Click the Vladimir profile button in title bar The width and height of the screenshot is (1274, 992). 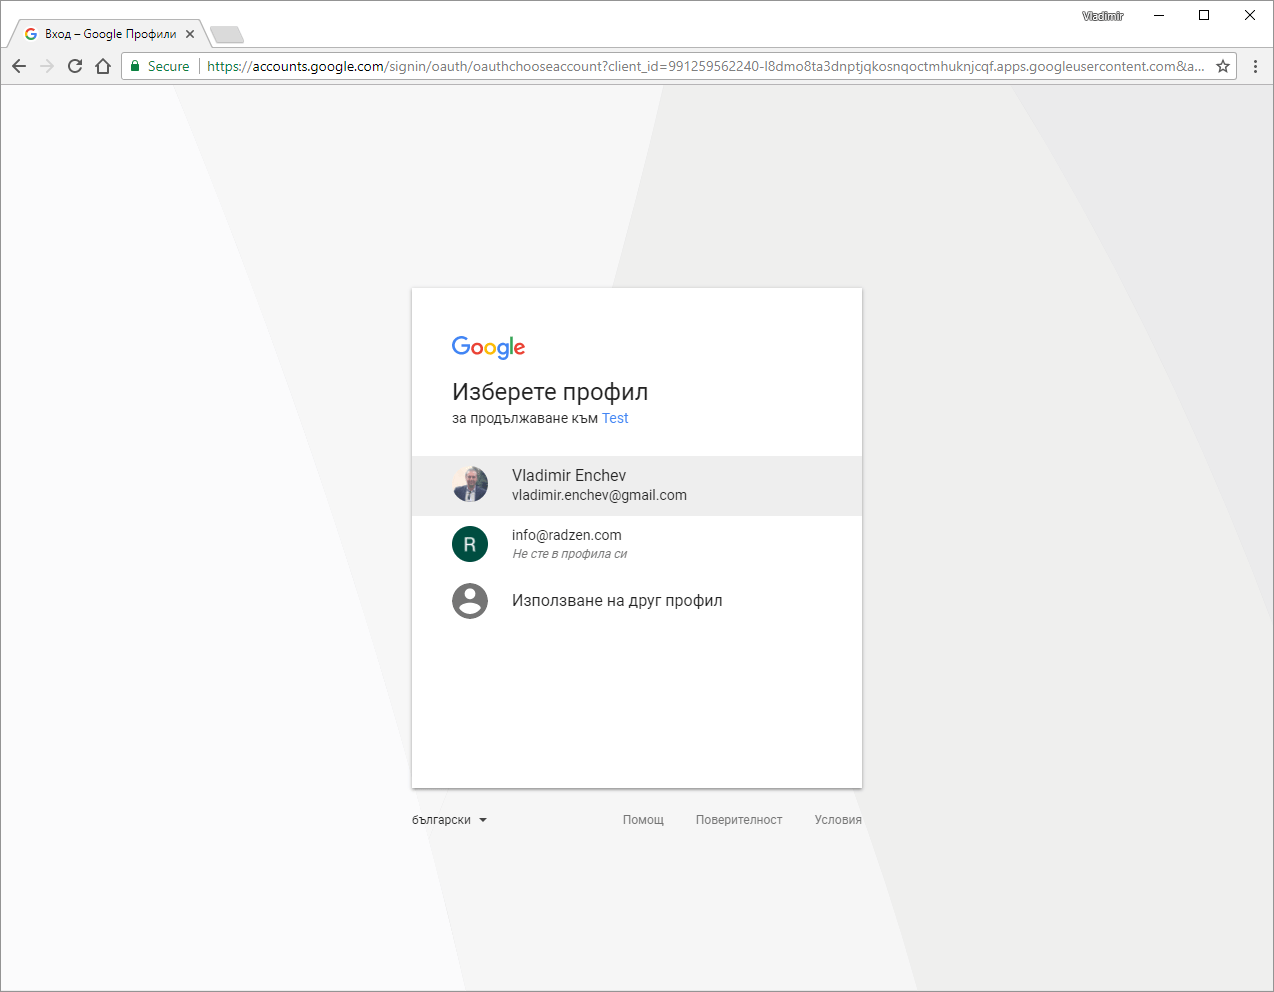point(1103,16)
